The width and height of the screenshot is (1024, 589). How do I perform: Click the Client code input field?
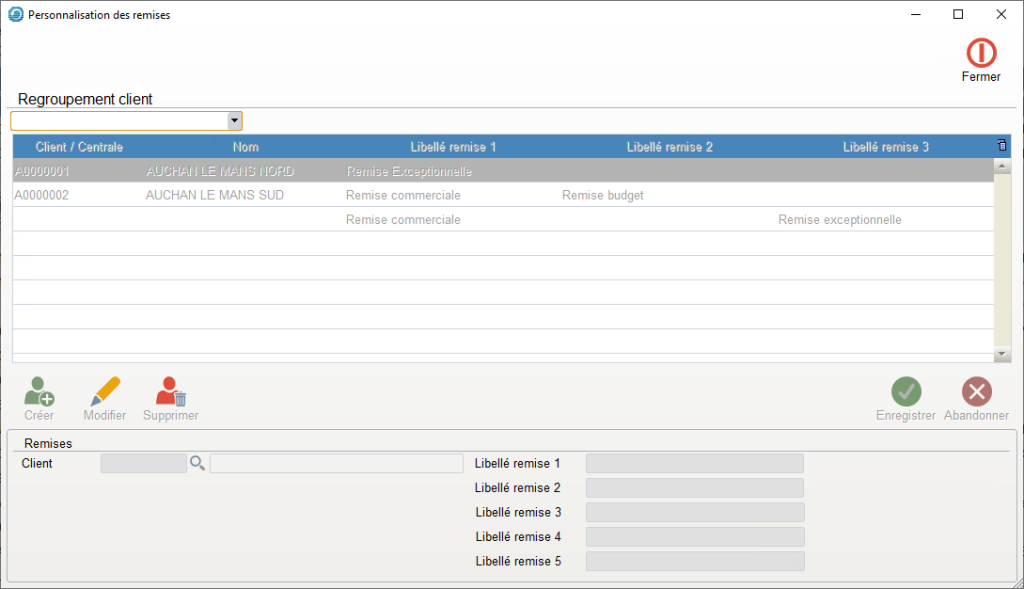coord(143,463)
